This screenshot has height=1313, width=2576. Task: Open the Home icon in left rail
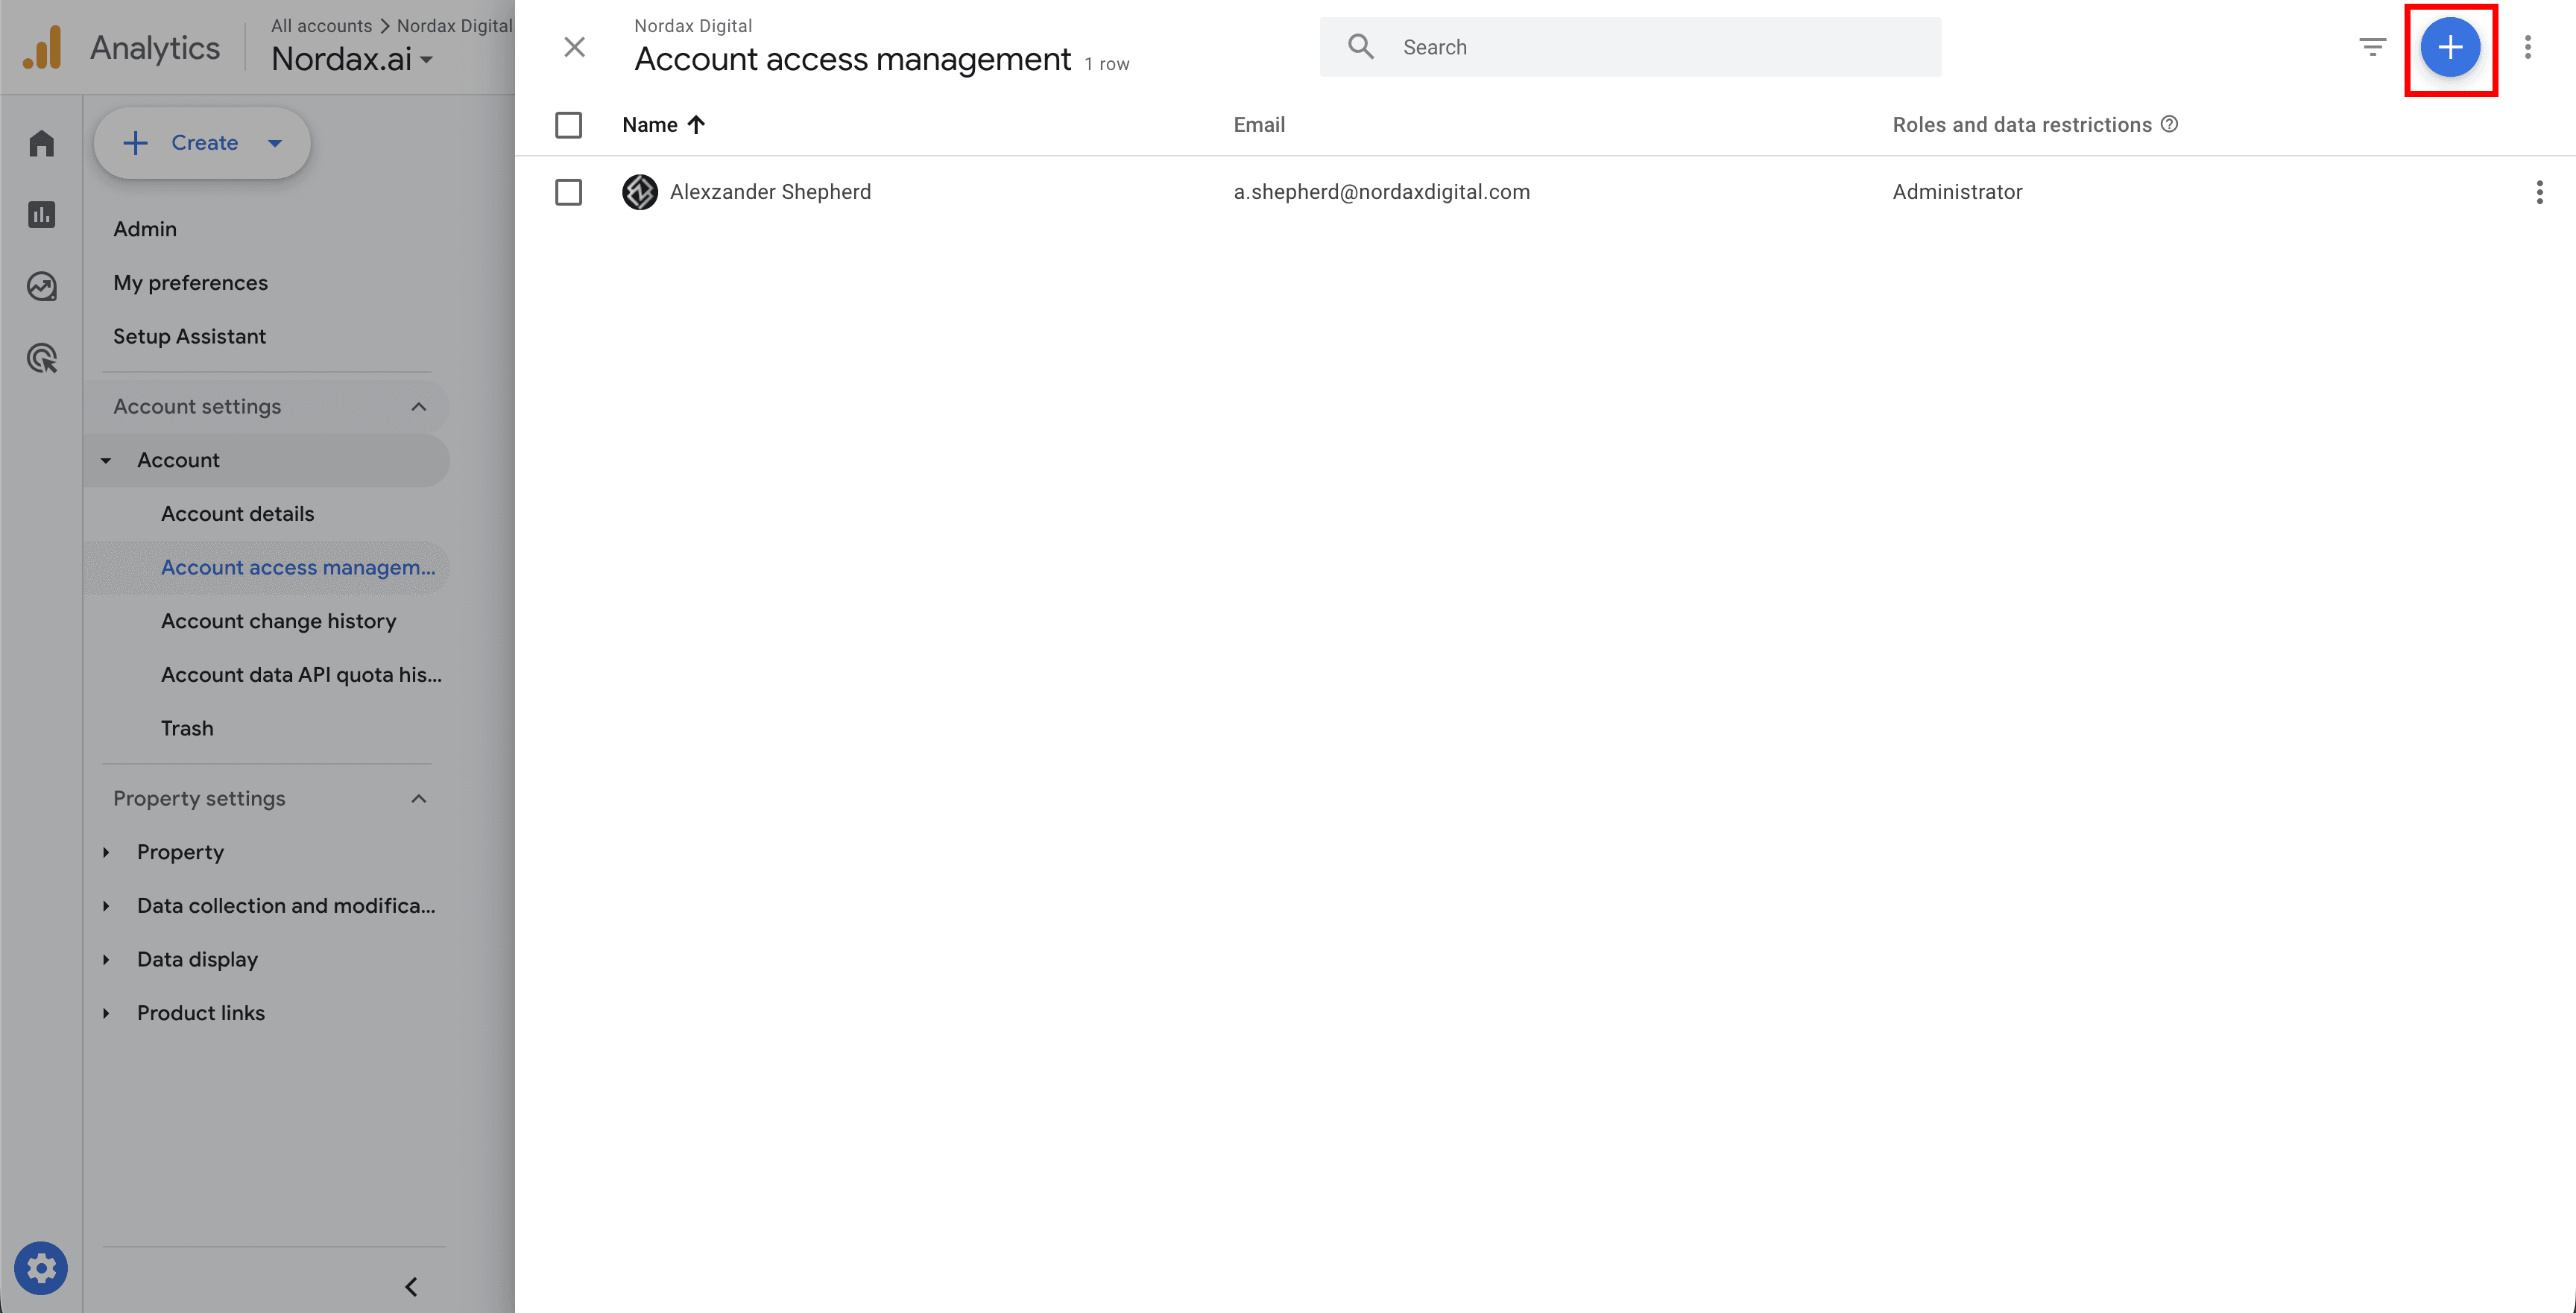pos(40,142)
